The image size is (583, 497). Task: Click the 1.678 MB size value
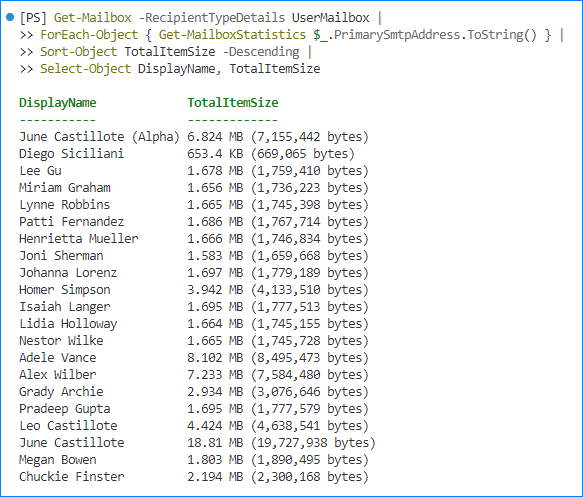(x=215, y=171)
